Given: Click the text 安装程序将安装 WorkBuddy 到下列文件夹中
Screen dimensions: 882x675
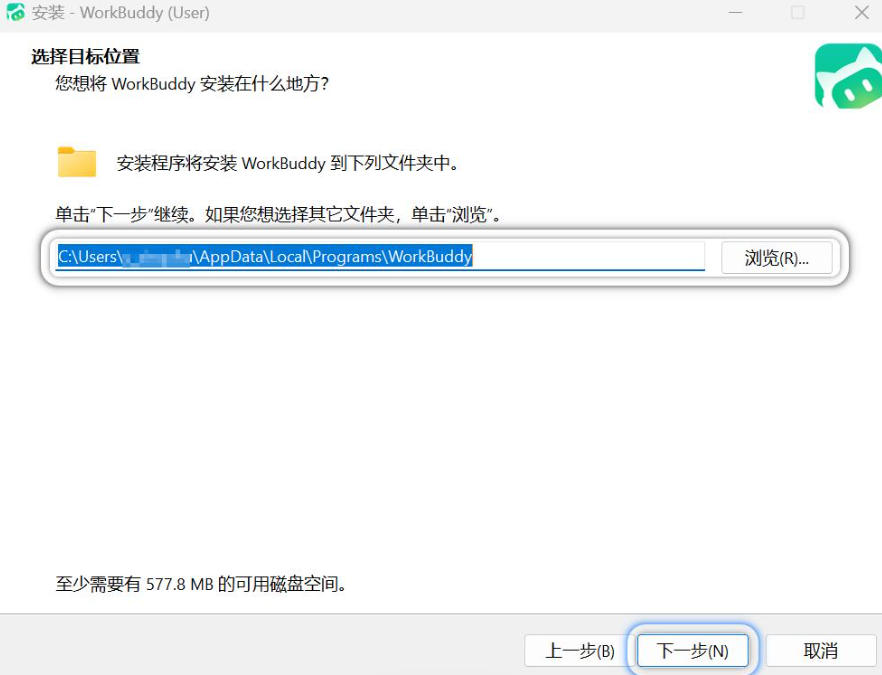Looking at the screenshot, I should [288, 163].
